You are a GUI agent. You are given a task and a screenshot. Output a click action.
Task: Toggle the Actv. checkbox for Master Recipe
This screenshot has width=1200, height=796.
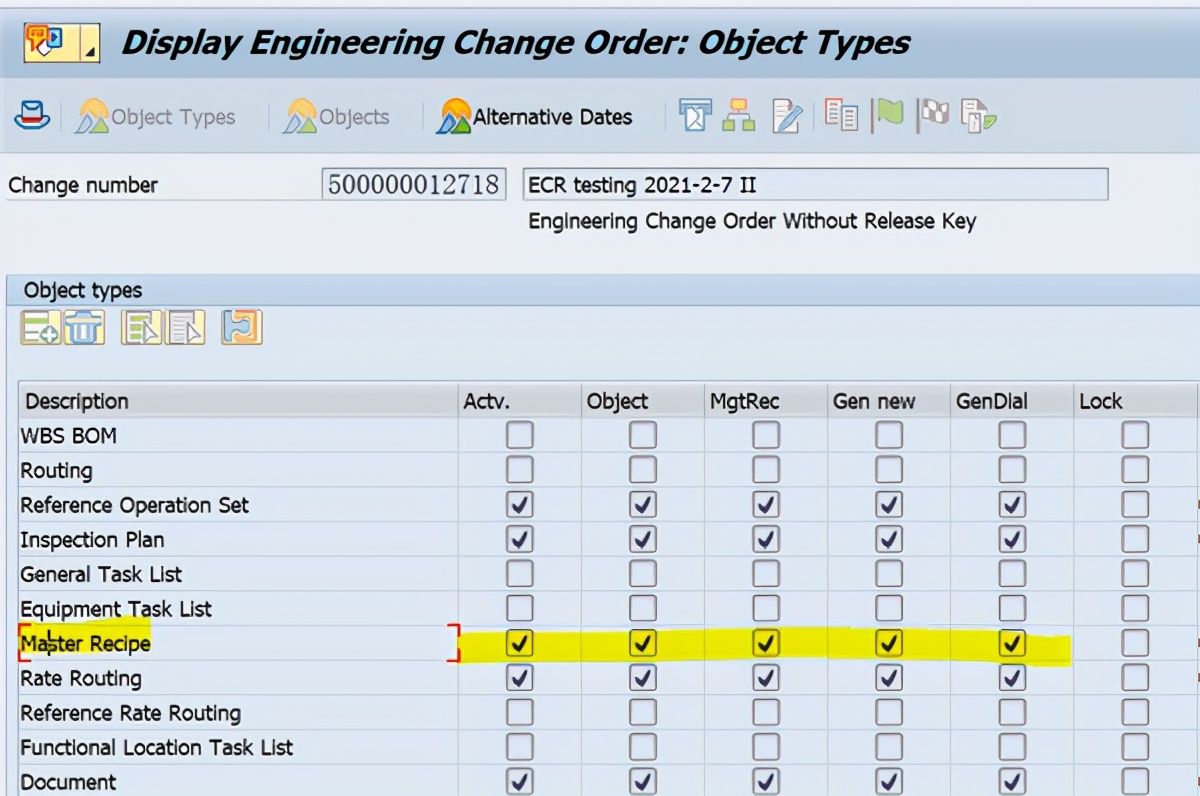(x=519, y=643)
